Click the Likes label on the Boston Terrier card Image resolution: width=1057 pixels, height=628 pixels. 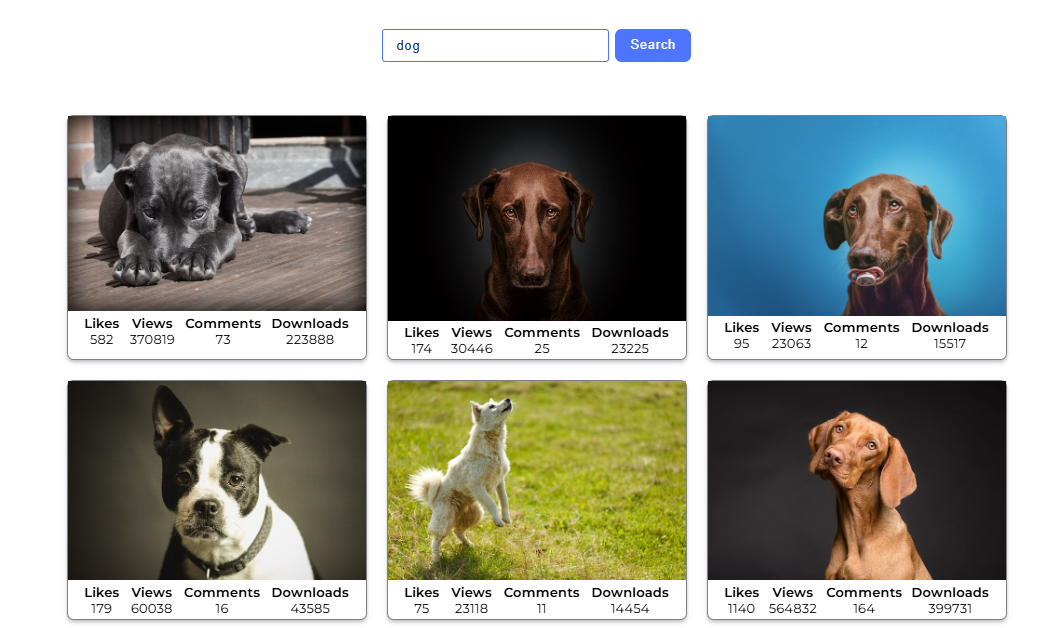(101, 592)
